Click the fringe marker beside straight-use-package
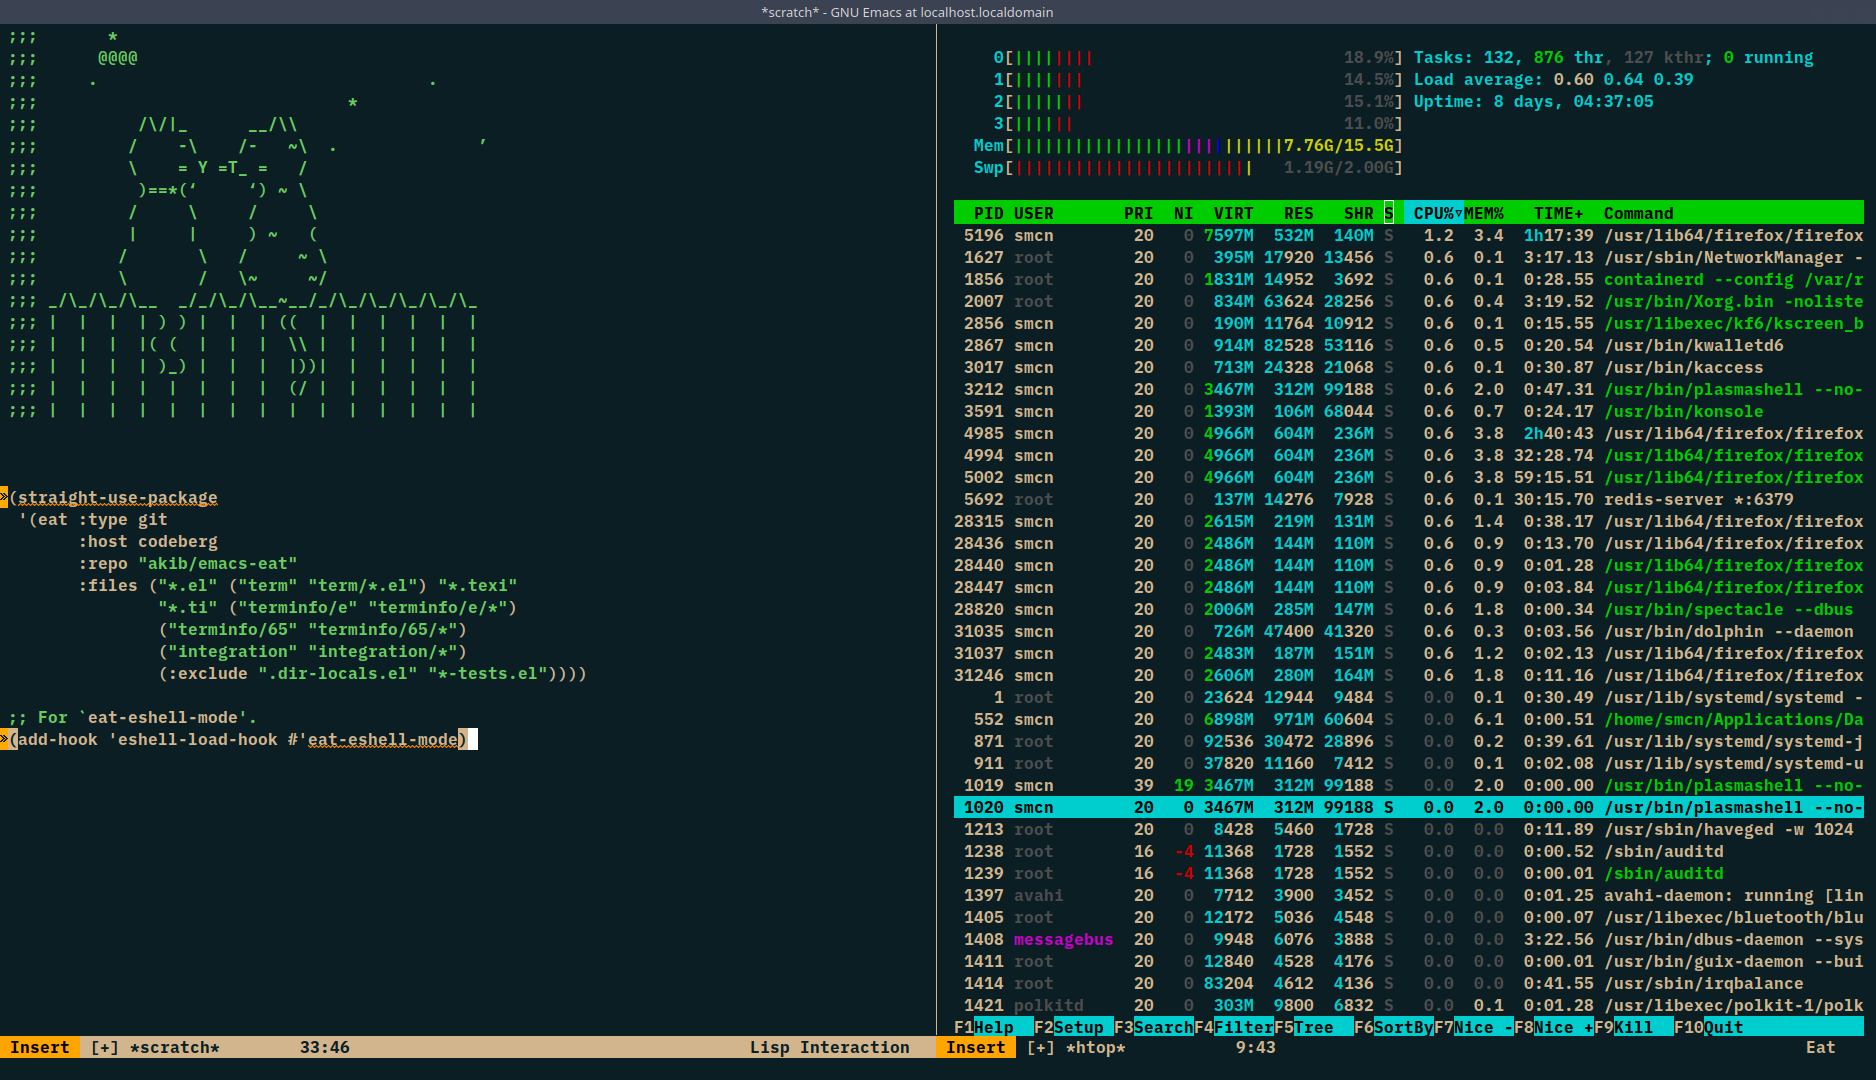 tap(4, 497)
